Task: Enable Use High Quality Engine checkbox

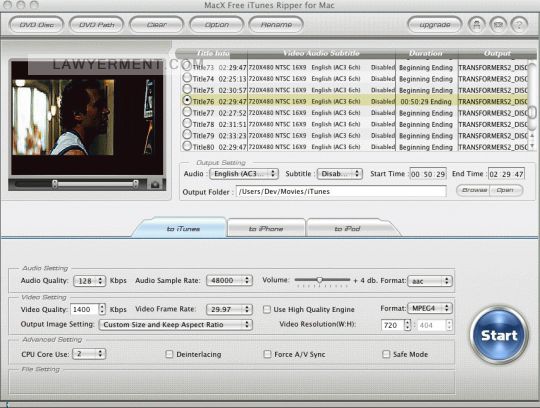Action: 267,309
